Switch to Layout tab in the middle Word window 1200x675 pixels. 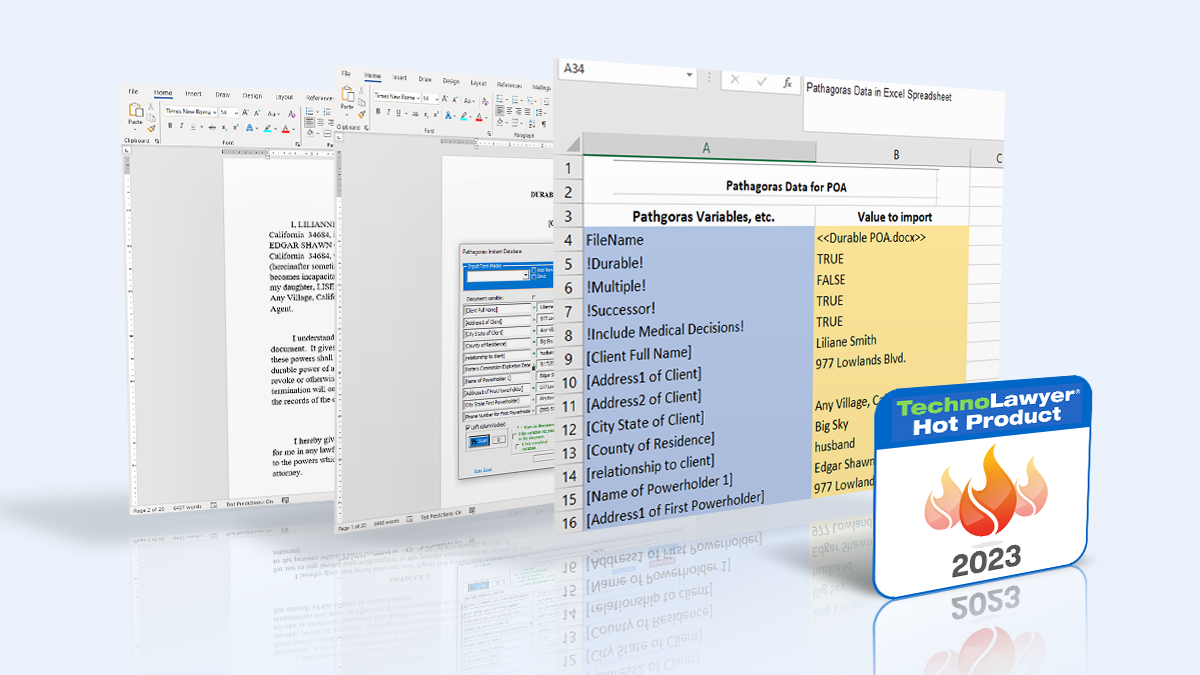pos(479,83)
